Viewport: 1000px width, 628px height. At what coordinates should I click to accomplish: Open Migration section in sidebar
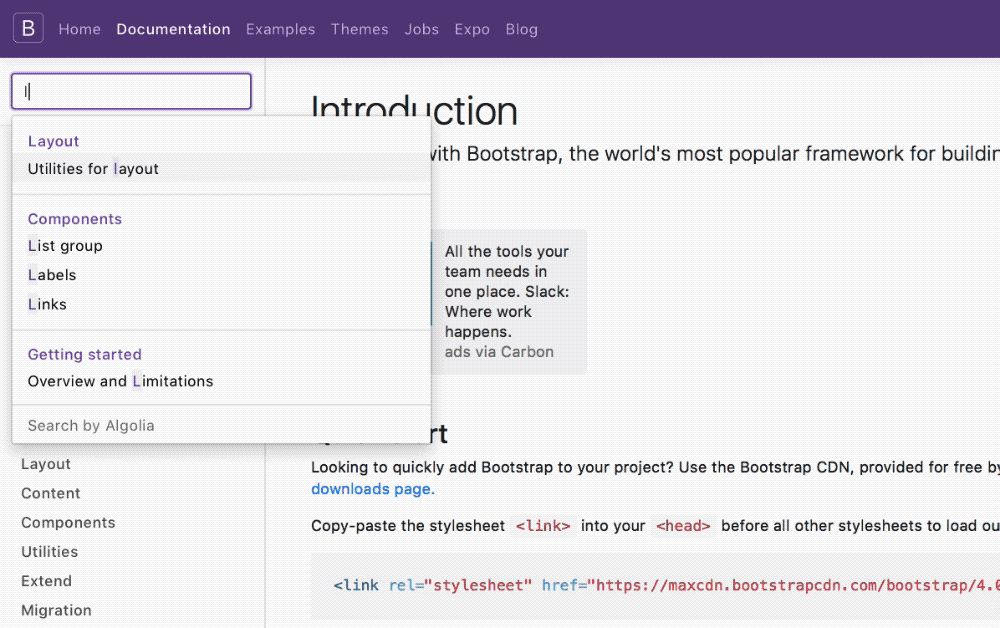[56, 611]
